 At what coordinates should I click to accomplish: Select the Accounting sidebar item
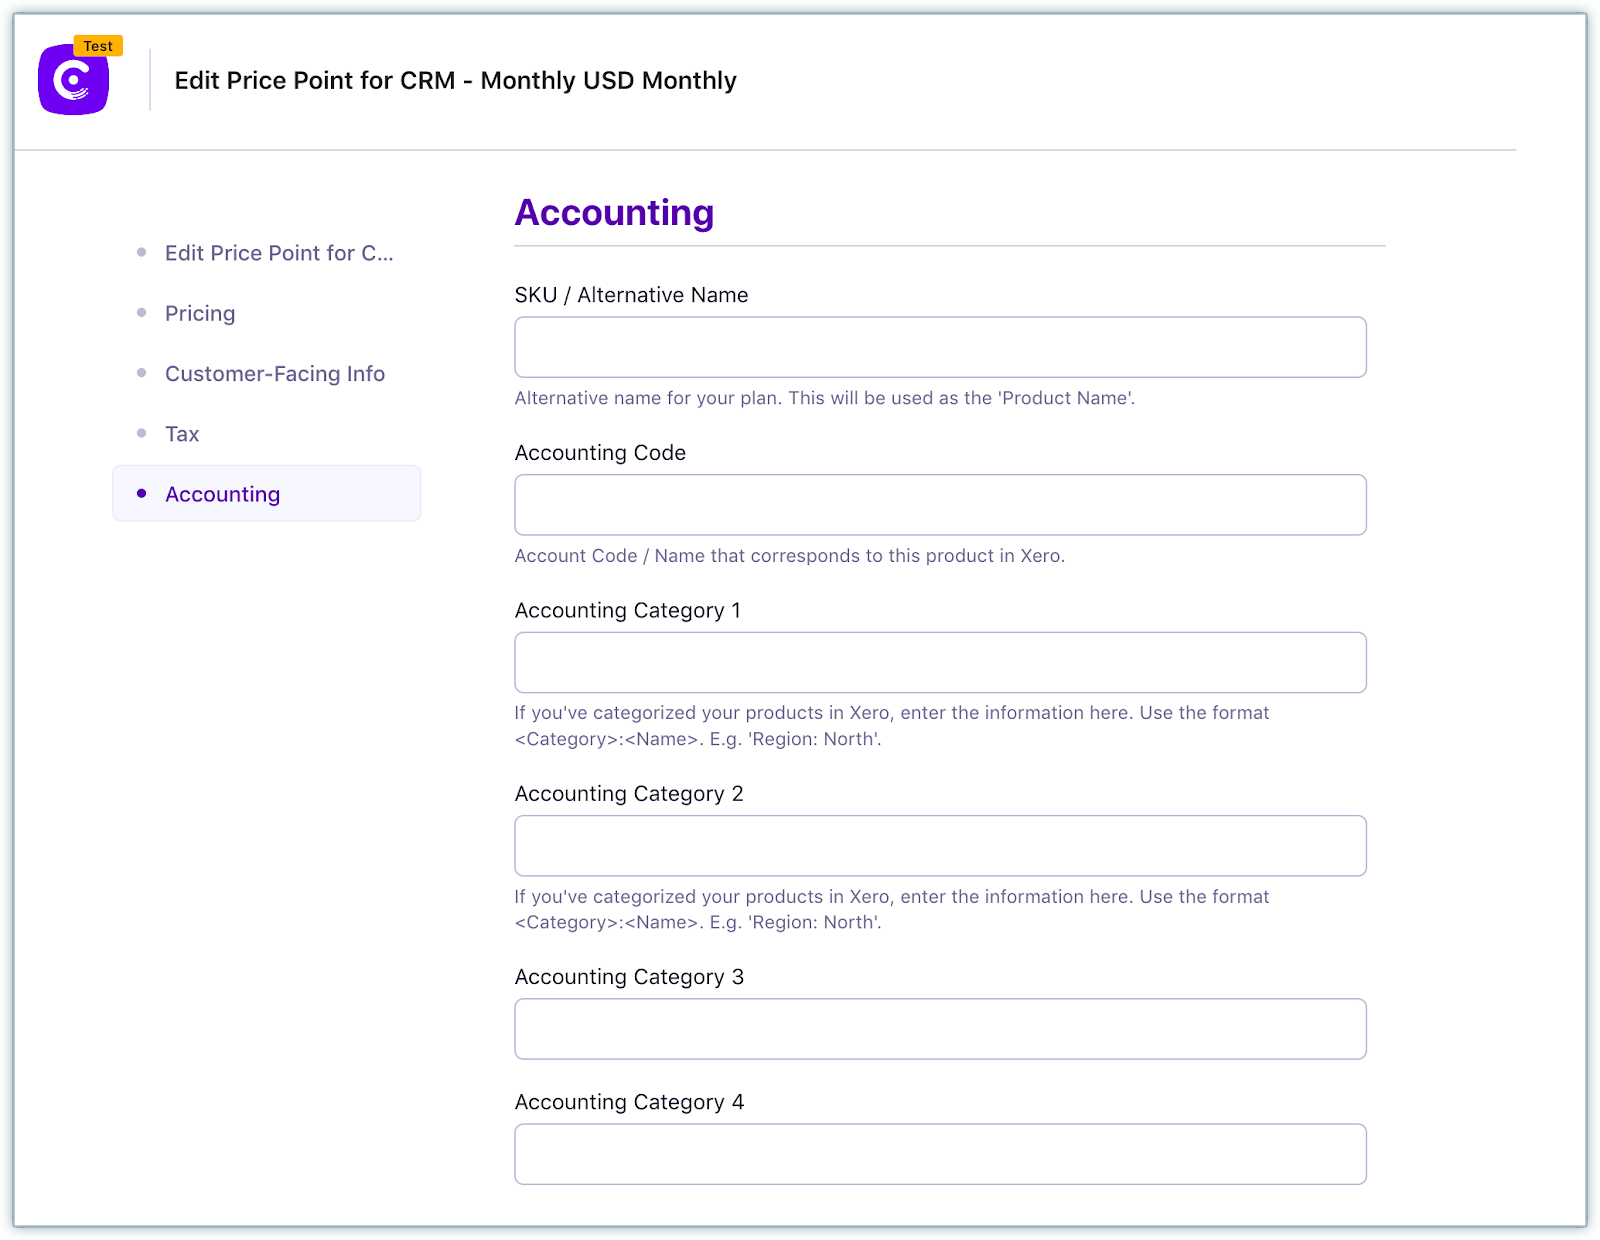222,494
